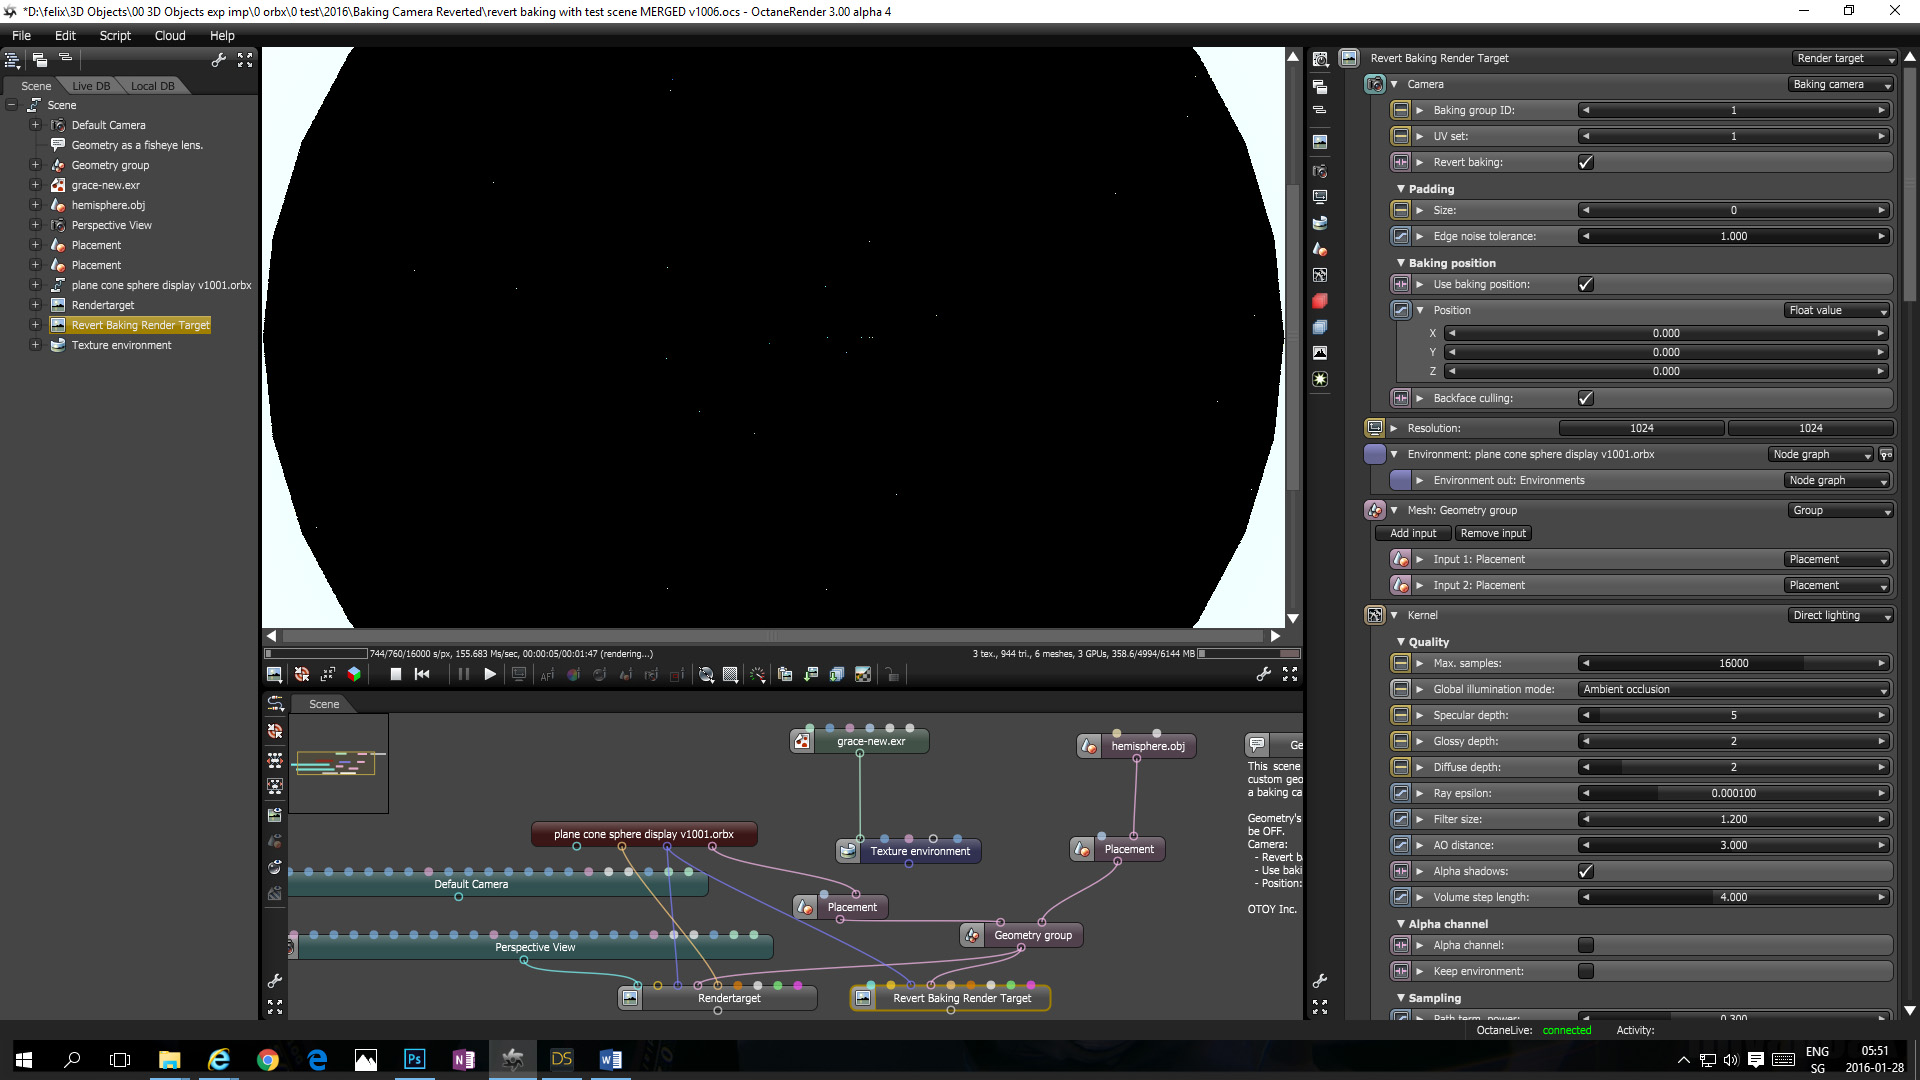Open the Baking camera type dropdown
Image resolution: width=1920 pixels, height=1080 pixels.
[x=1840, y=85]
